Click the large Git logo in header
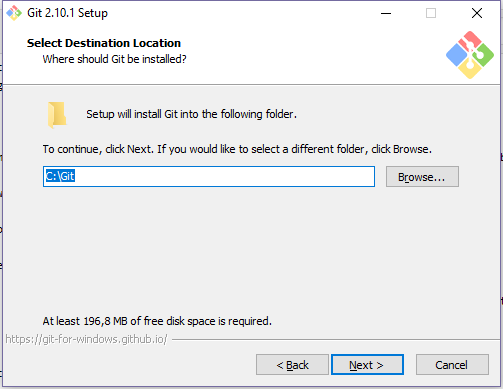Viewport: 503px width, 389px height. [x=470, y=55]
